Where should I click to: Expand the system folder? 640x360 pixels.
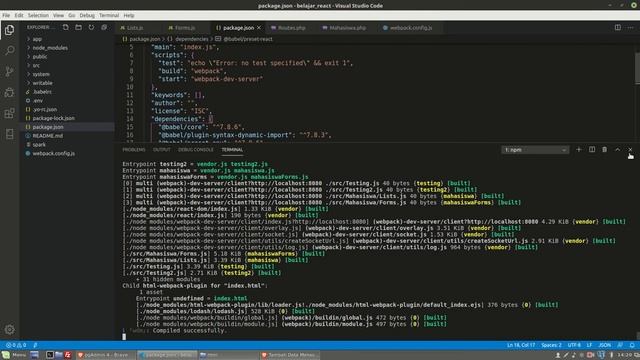41,74
